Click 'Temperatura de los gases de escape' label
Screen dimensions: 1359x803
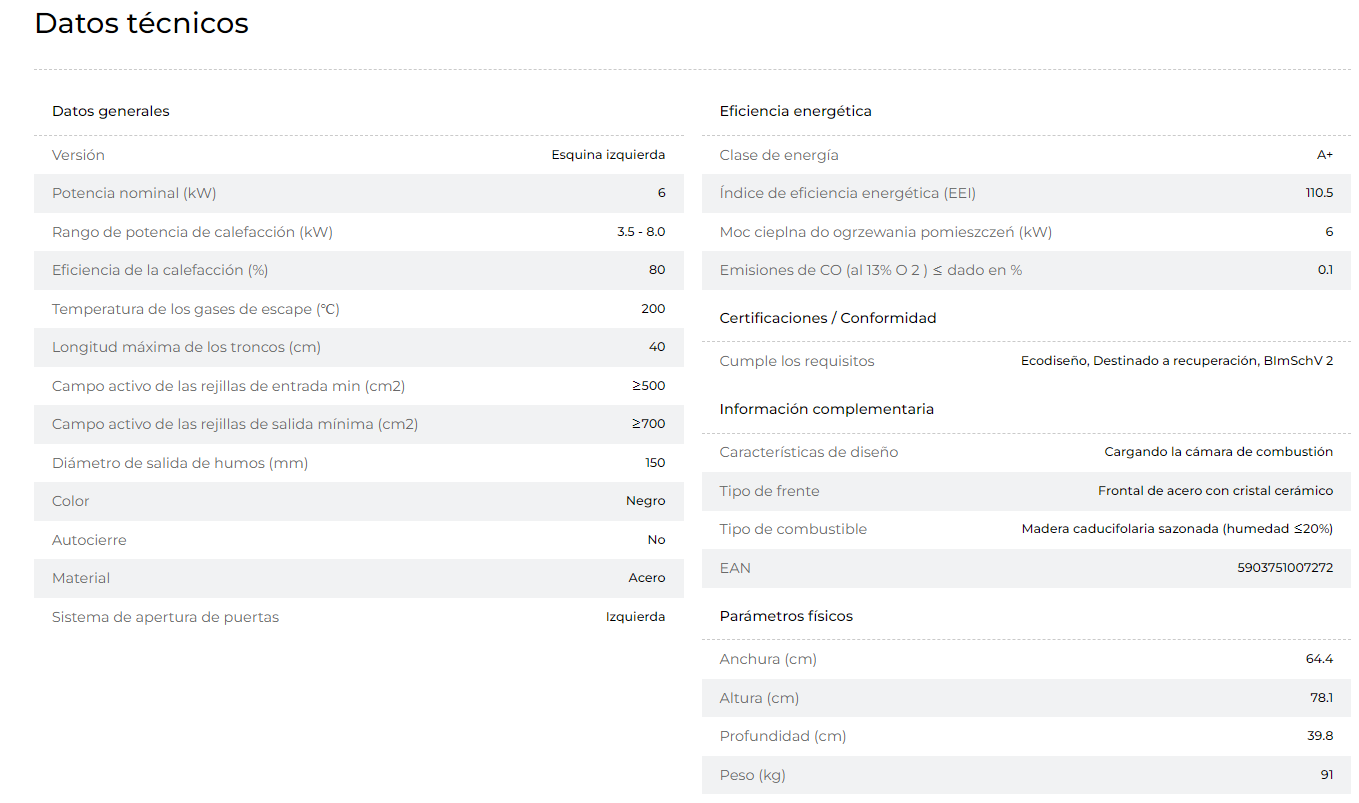pyautogui.click(x=196, y=309)
